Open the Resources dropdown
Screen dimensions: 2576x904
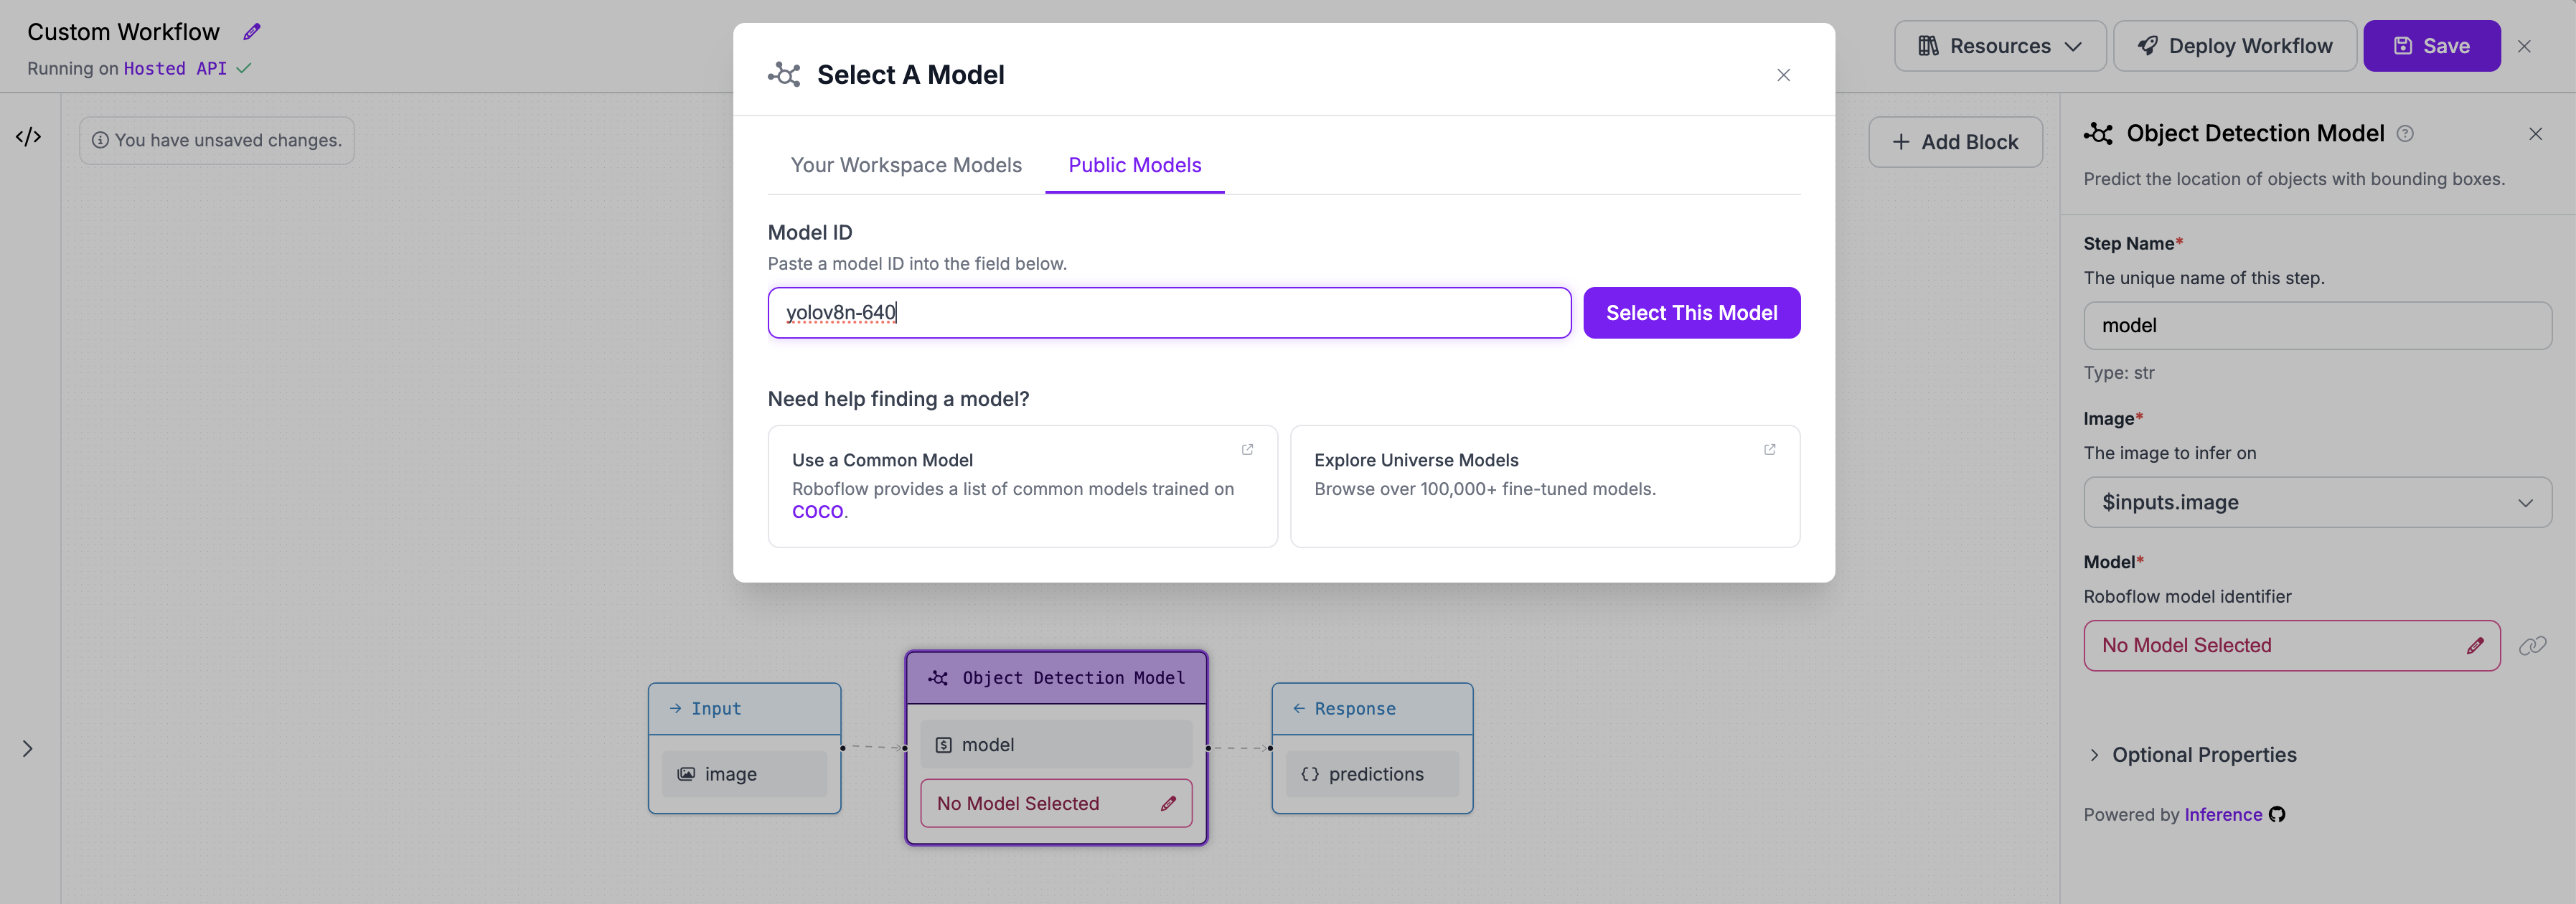tap(2000, 46)
